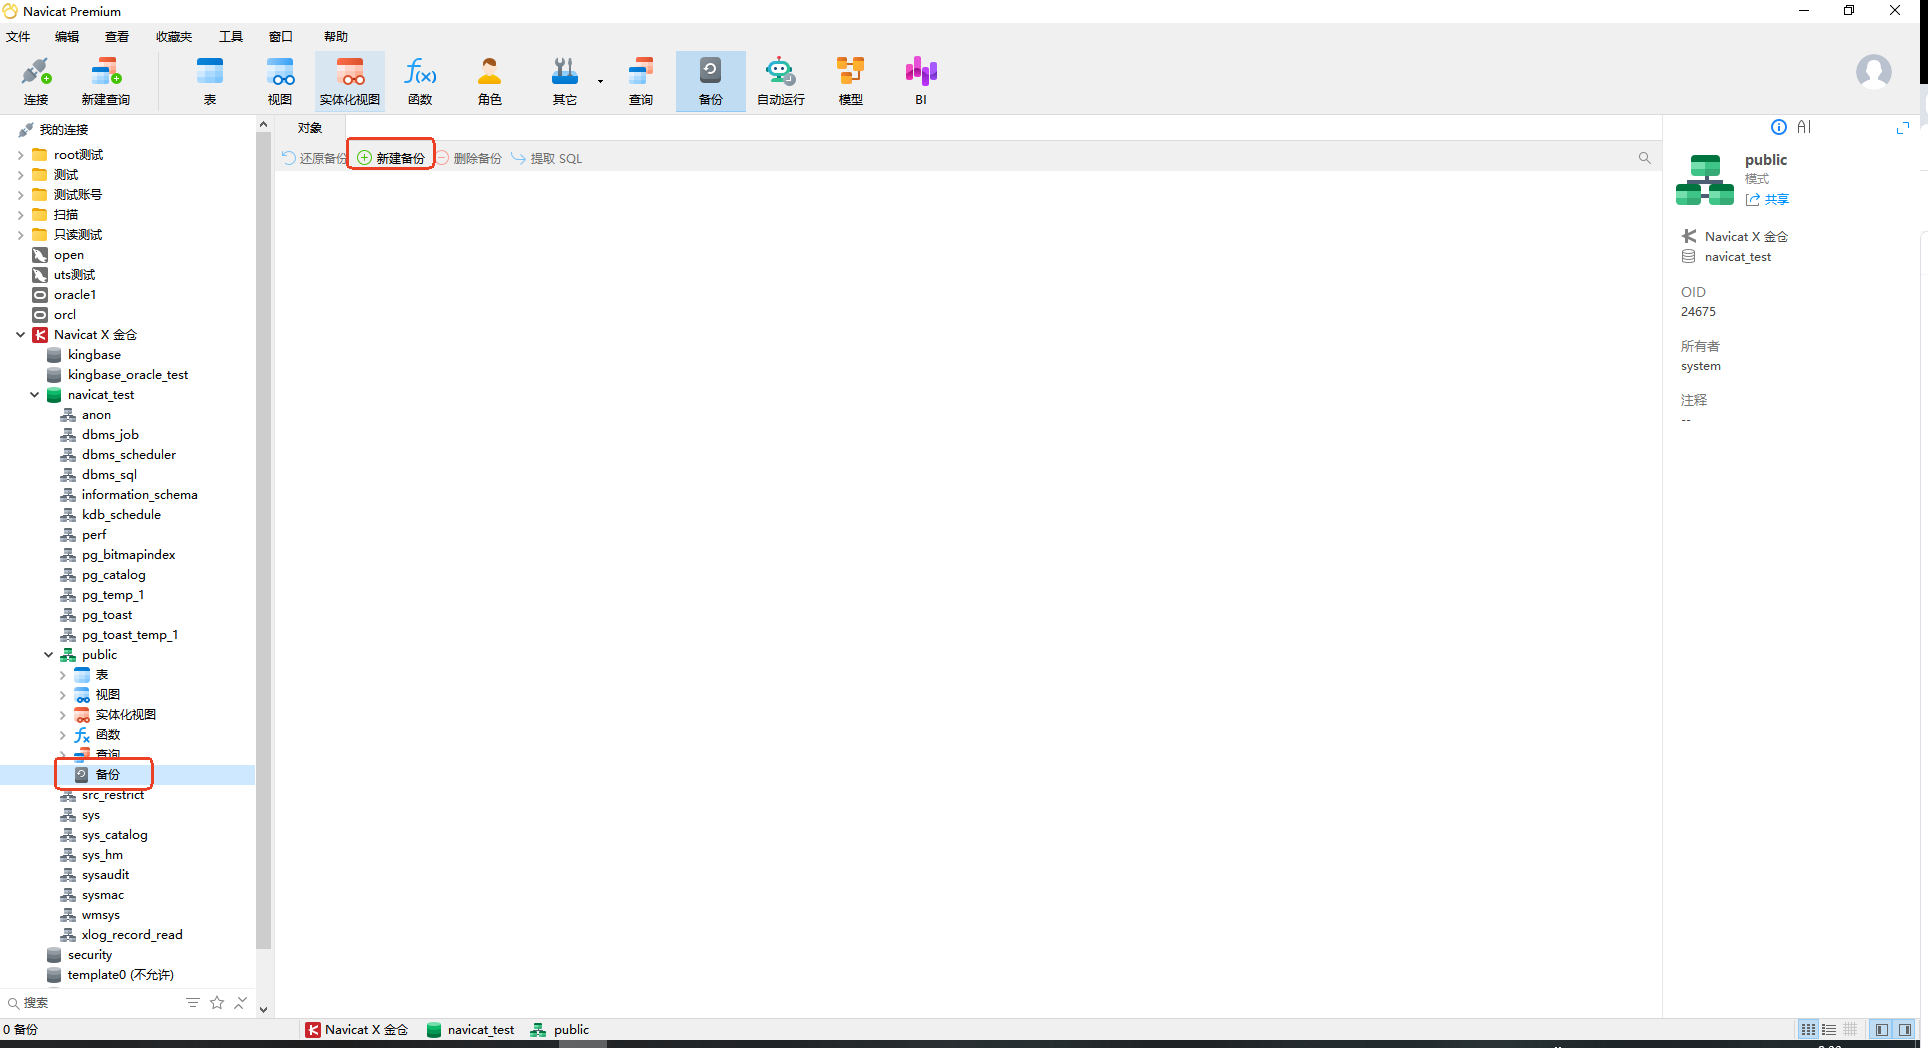
Task: Click the user avatar icon
Action: [x=1873, y=72]
